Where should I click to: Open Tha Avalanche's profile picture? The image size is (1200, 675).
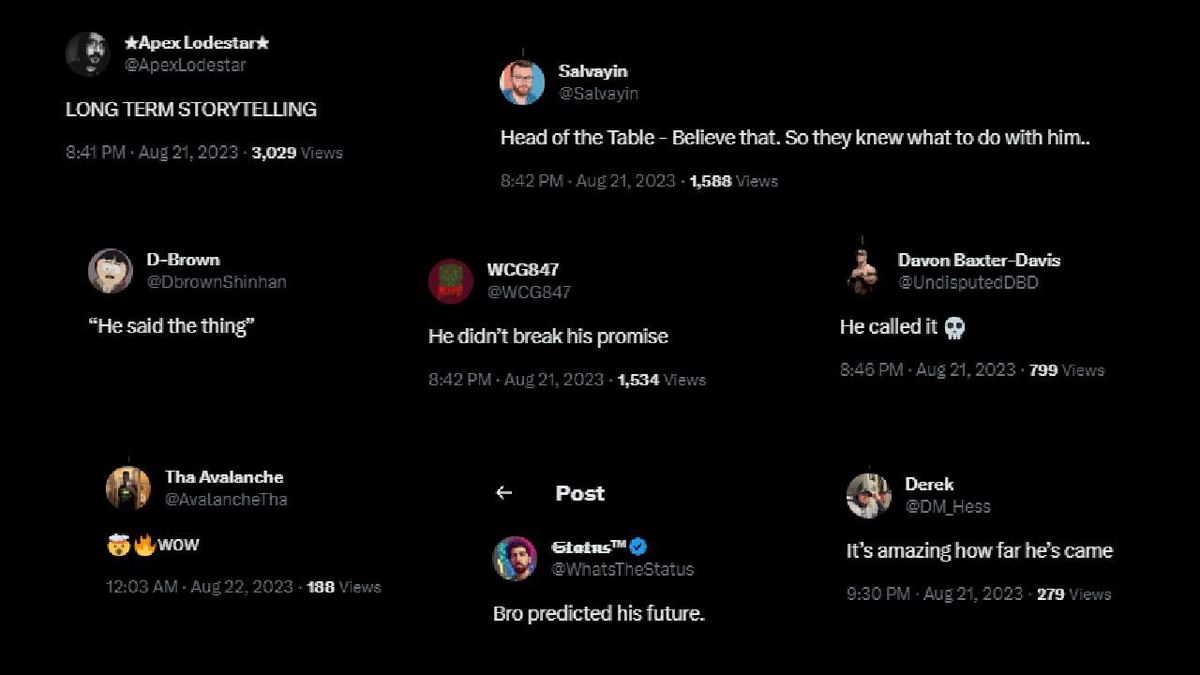(x=127, y=487)
